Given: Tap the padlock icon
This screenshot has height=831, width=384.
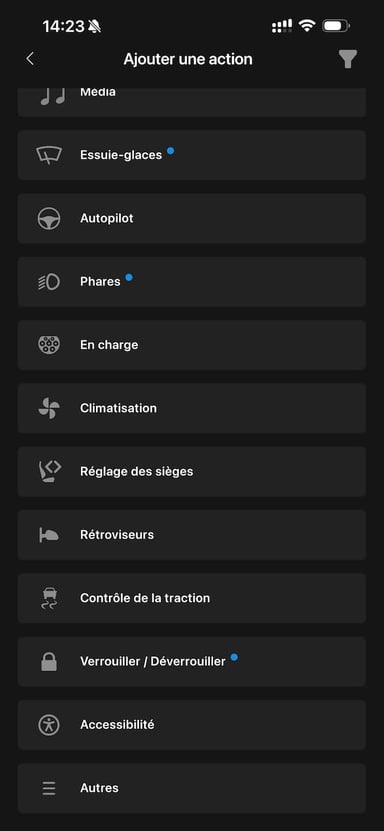Looking at the screenshot, I should pyautogui.click(x=49, y=661).
